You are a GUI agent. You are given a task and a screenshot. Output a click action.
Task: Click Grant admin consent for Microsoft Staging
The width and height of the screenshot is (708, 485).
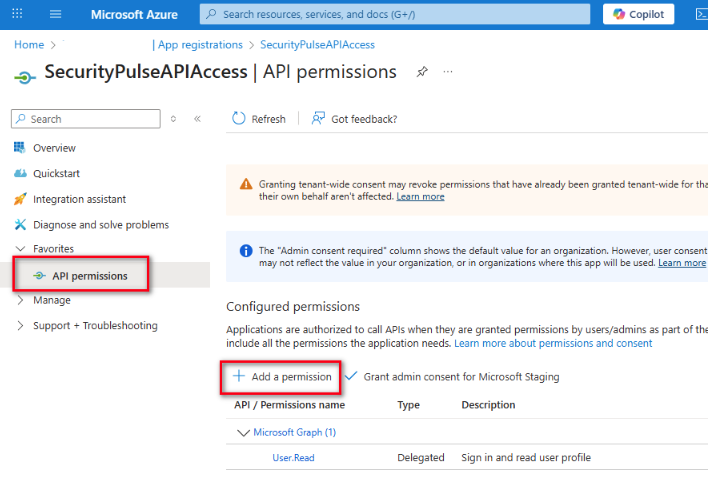tap(452, 377)
